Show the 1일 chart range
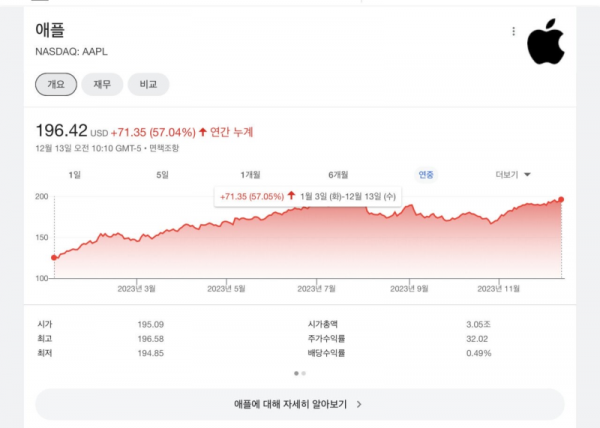The height and width of the screenshot is (428, 600). pos(74,174)
